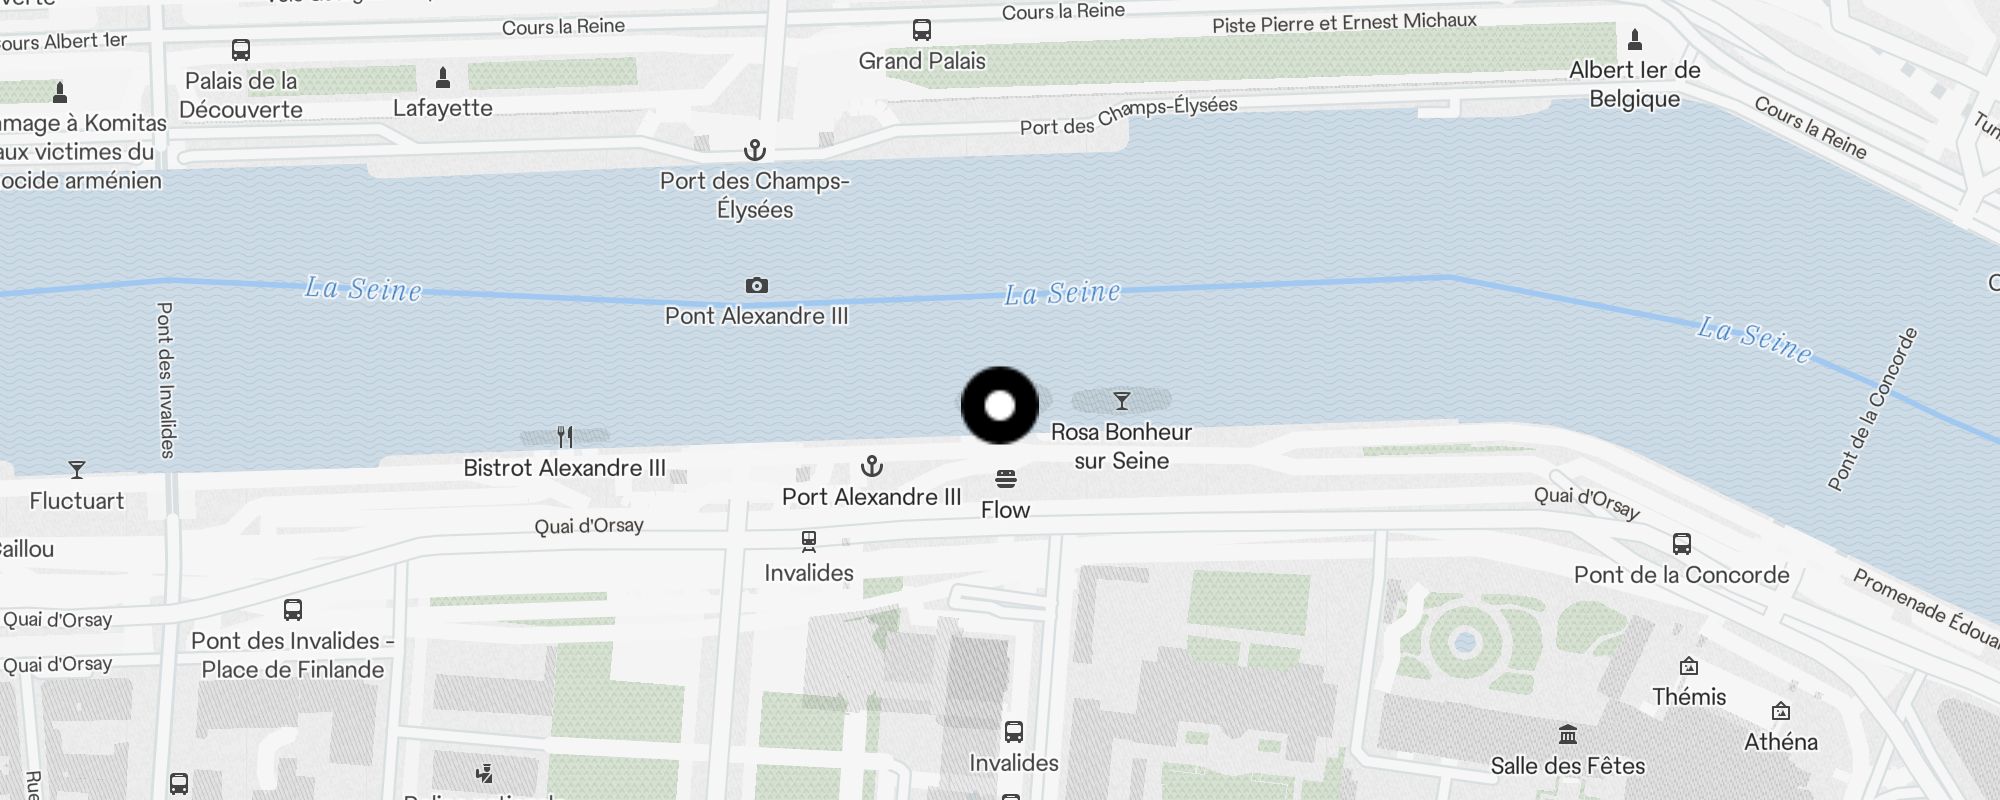Select the Port Alexandre III anchor icon
The width and height of the screenshot is (2000, 800).
[x=872, y=466]
